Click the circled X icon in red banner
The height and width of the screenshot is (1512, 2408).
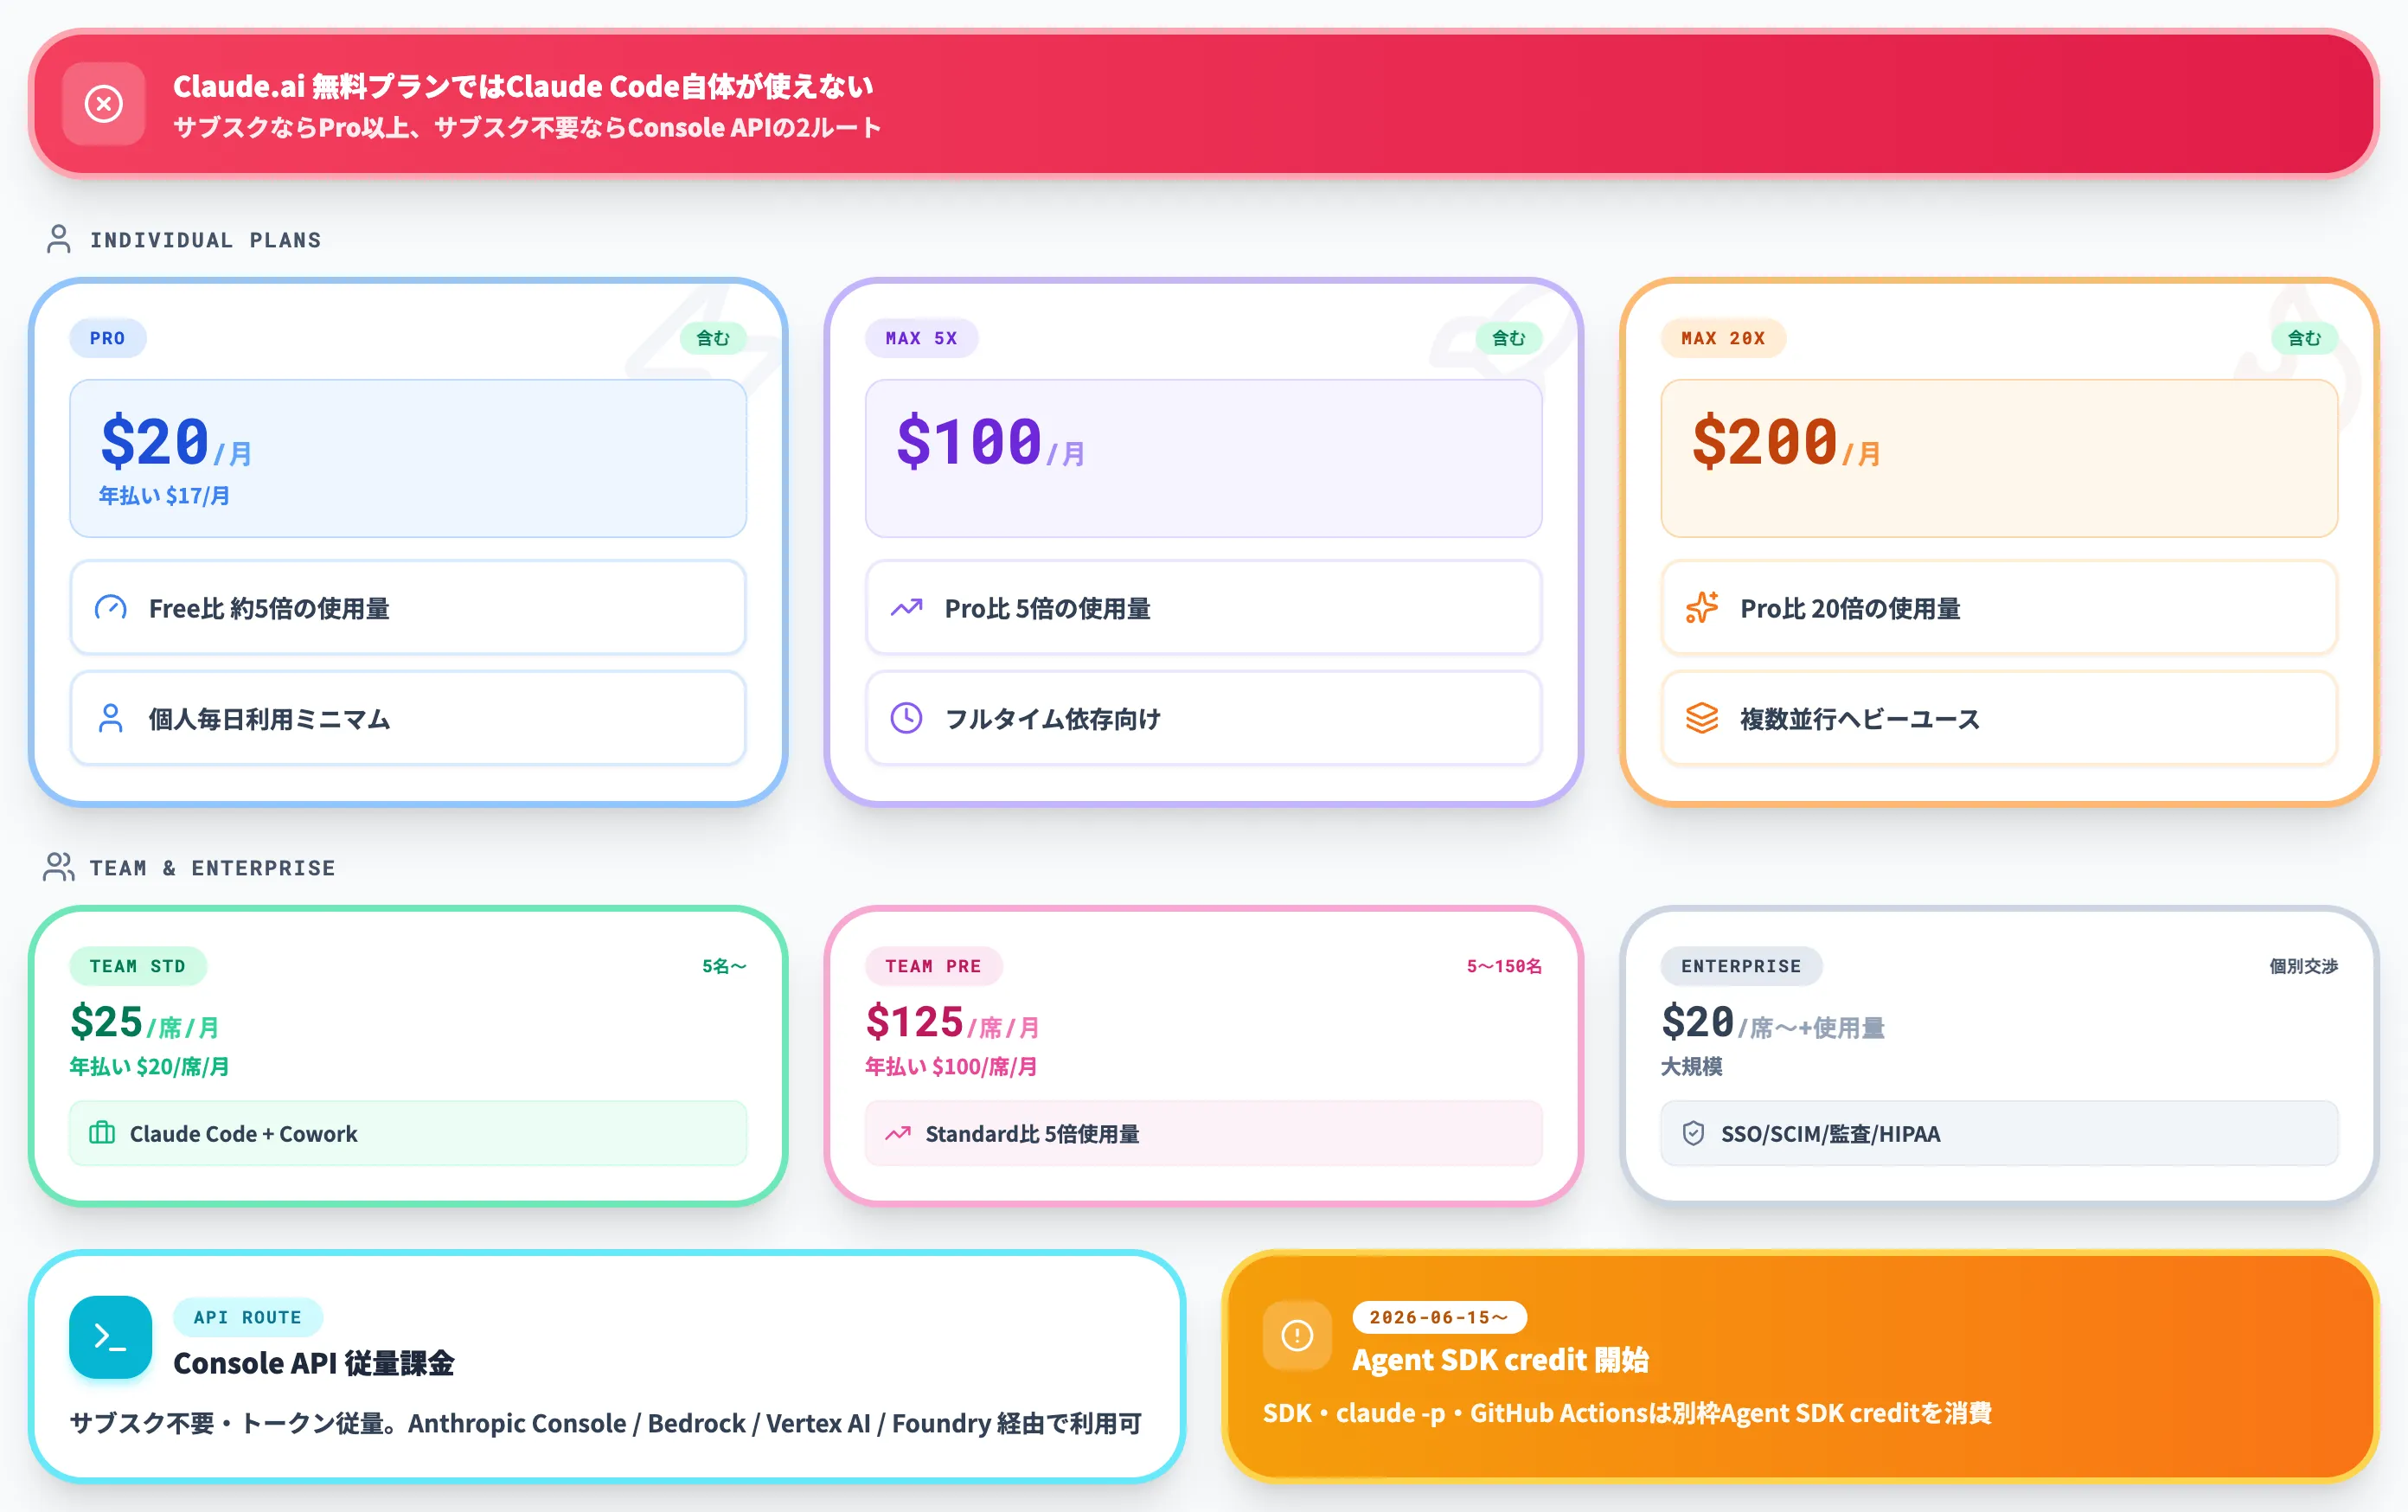[x=104, y=104]
